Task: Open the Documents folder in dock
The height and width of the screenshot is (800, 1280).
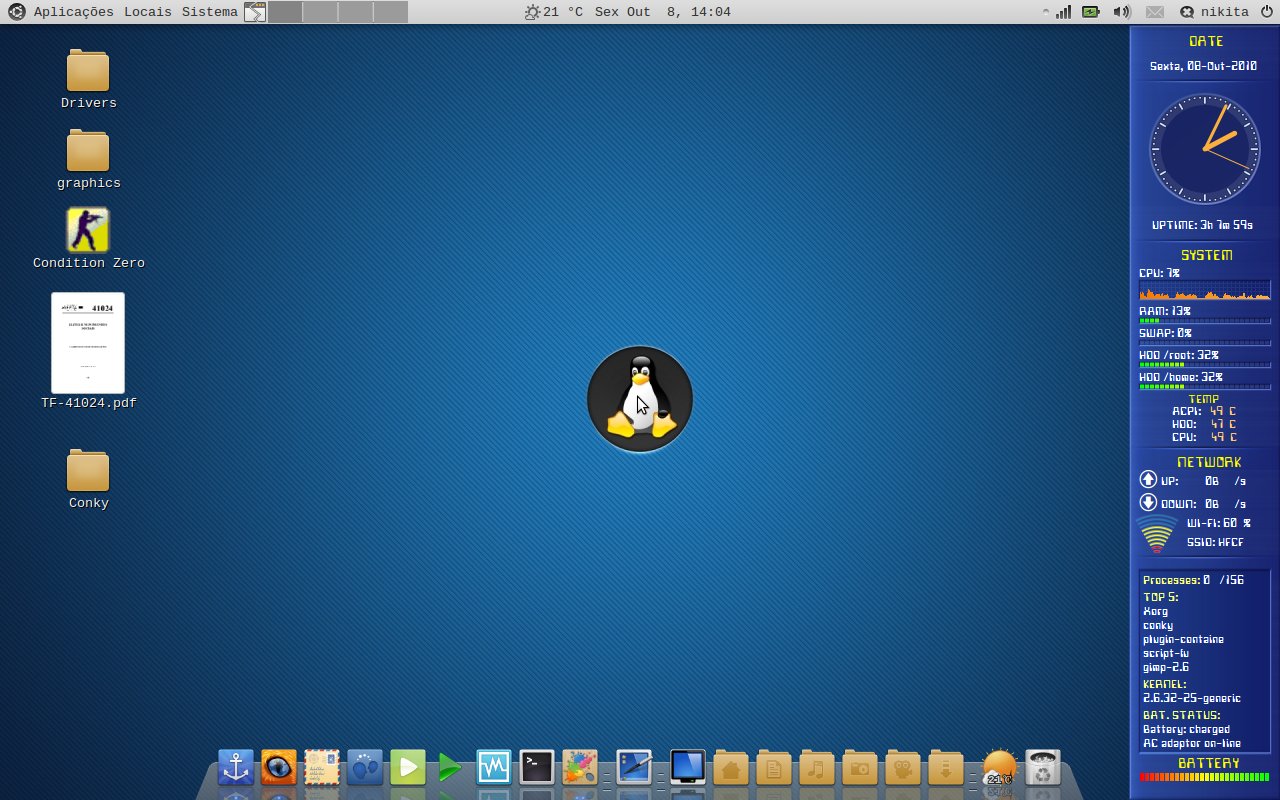Action: [x=774, y=768]
